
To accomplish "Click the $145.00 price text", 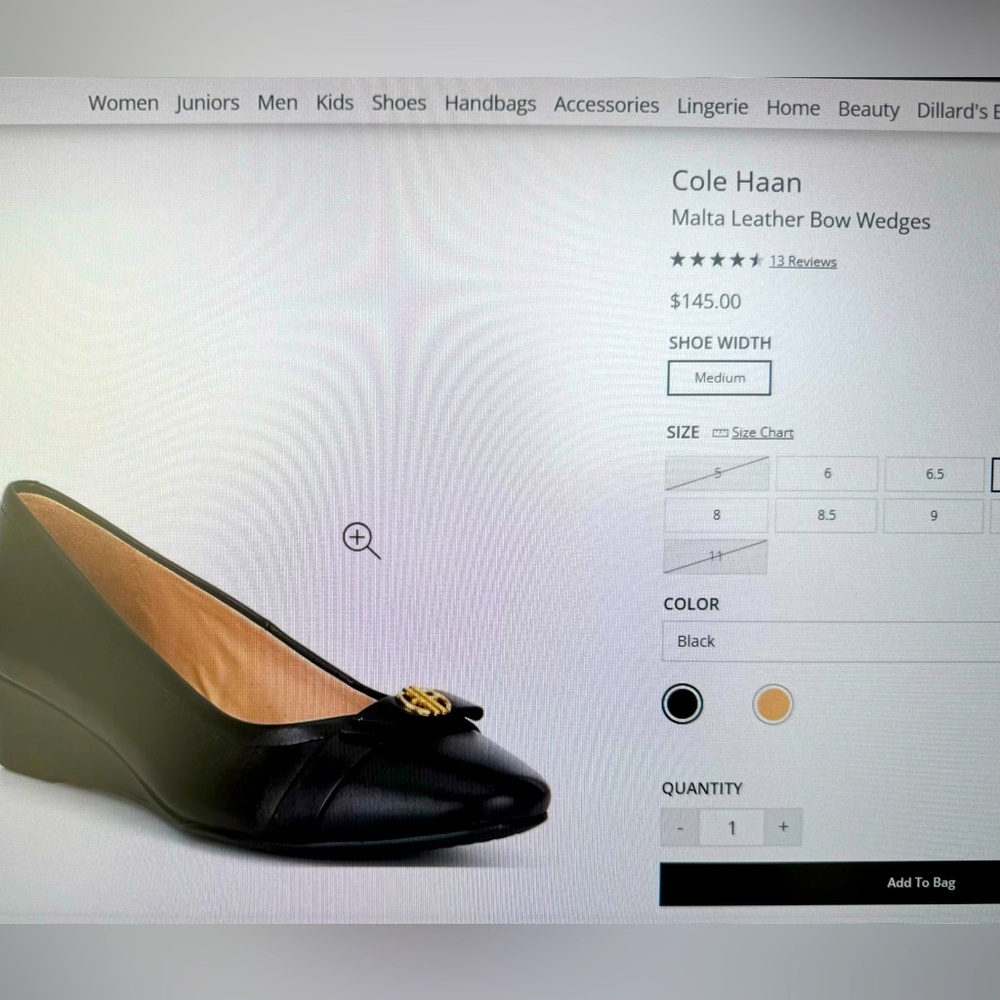I will tap(705, 301).
